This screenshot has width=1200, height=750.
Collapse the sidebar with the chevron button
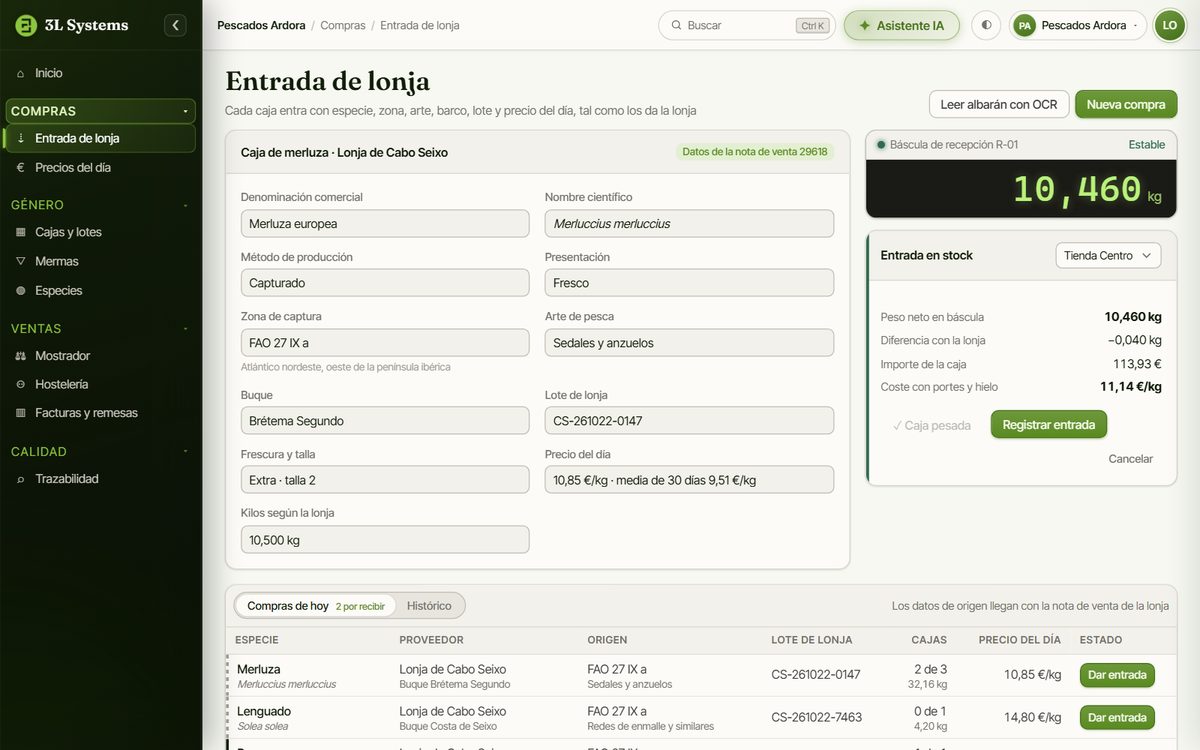coord(176,25)
